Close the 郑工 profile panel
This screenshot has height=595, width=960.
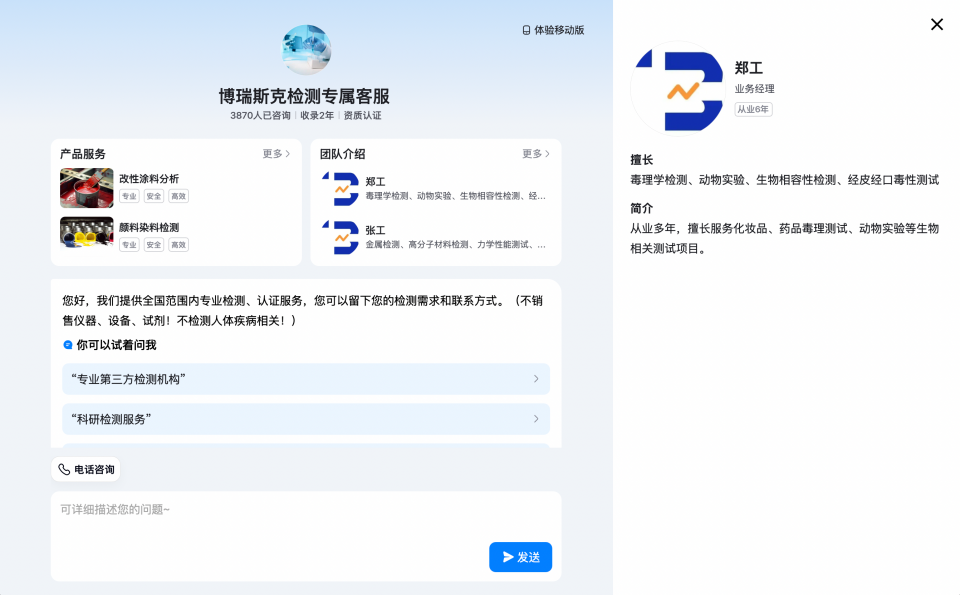pos(936,25)
